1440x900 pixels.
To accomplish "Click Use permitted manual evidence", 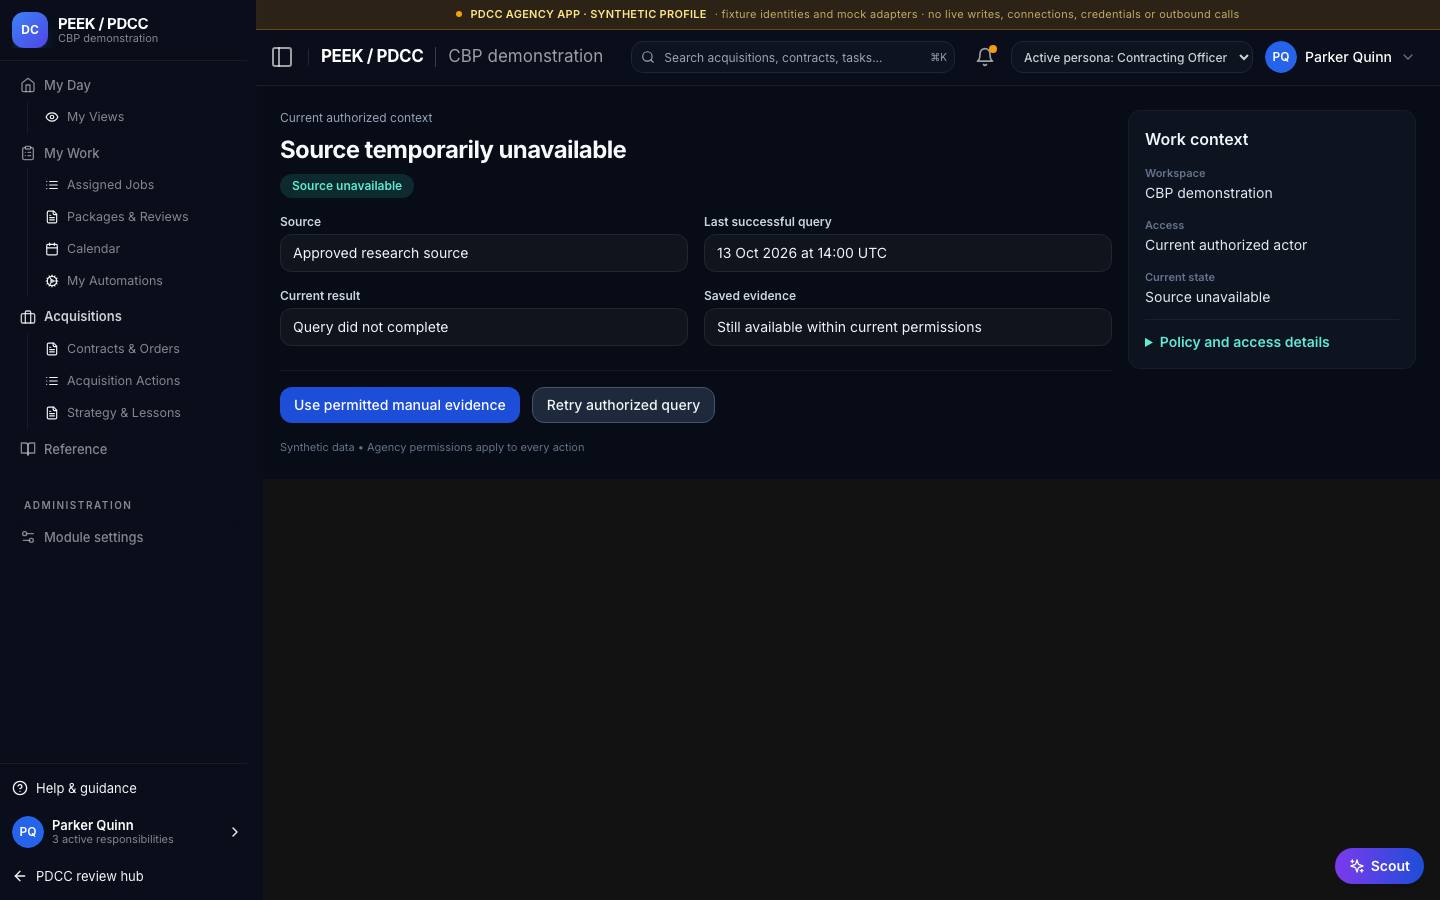I will 400,405.
